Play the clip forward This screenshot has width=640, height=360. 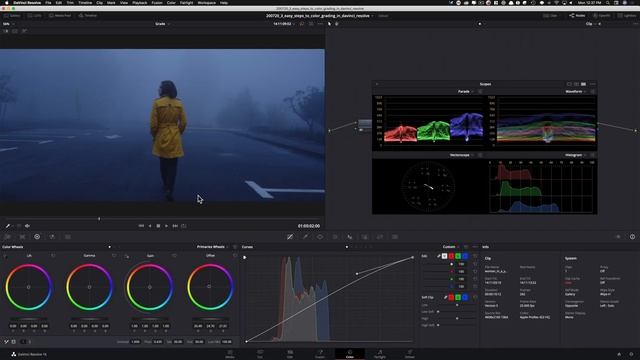coord(167,226)
